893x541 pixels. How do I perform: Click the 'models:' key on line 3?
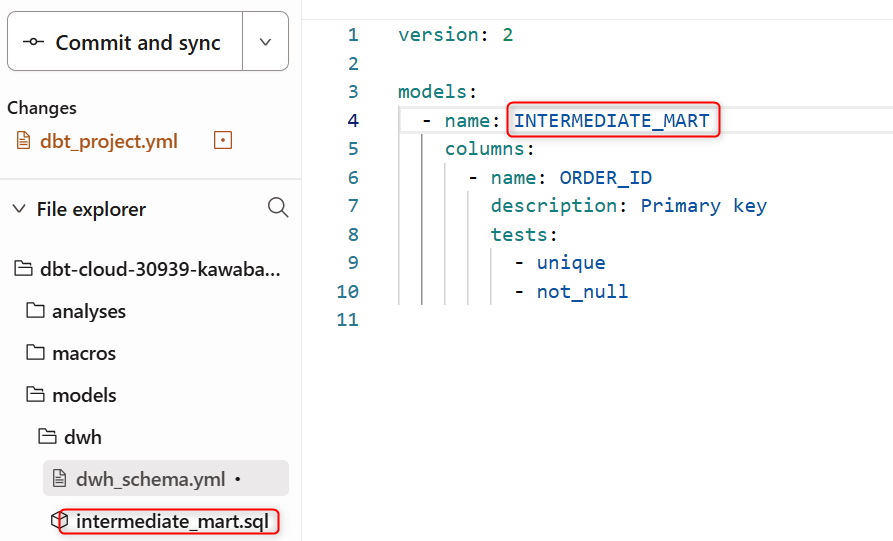pyautogui.click(x=437, y=92)
